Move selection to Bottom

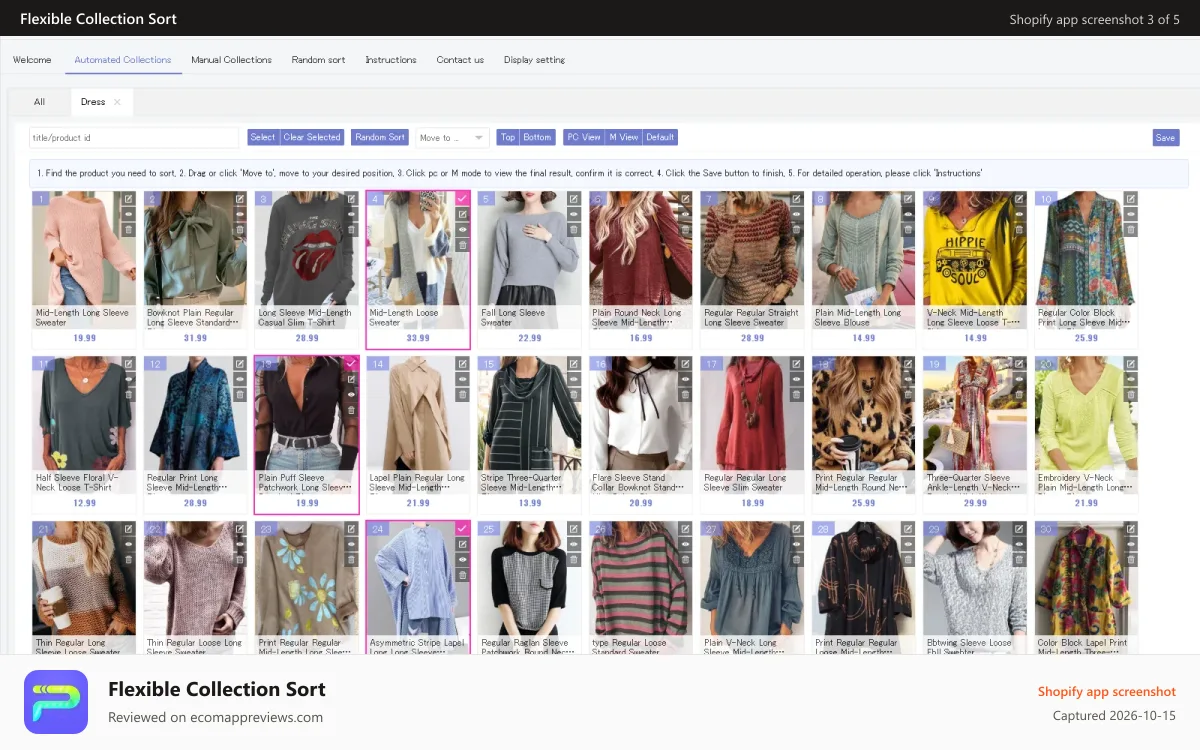(537, 137)
